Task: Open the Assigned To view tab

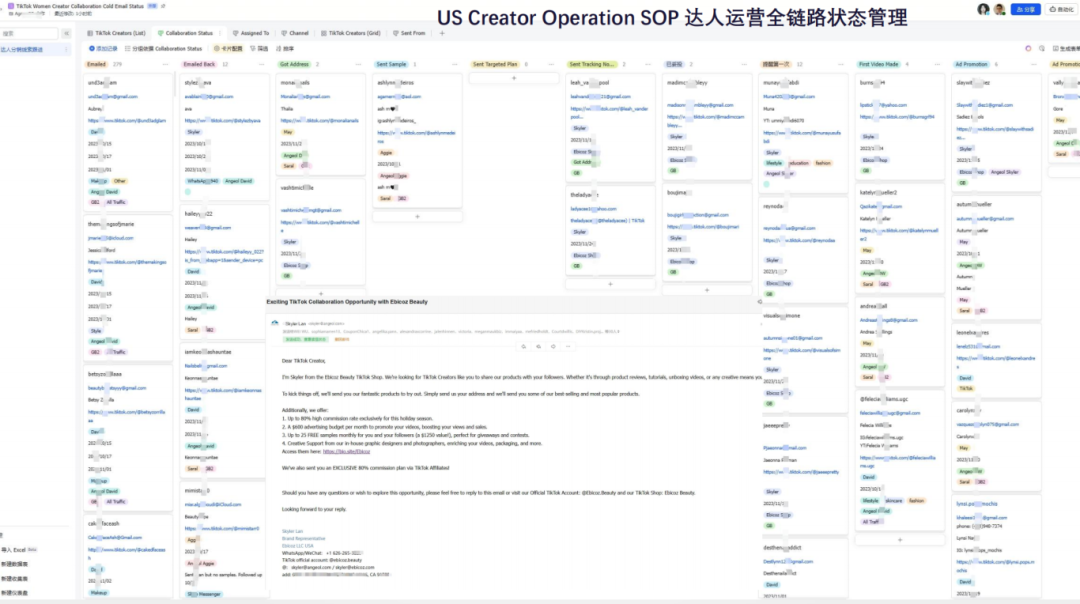Action: click(x=251, y=33)
